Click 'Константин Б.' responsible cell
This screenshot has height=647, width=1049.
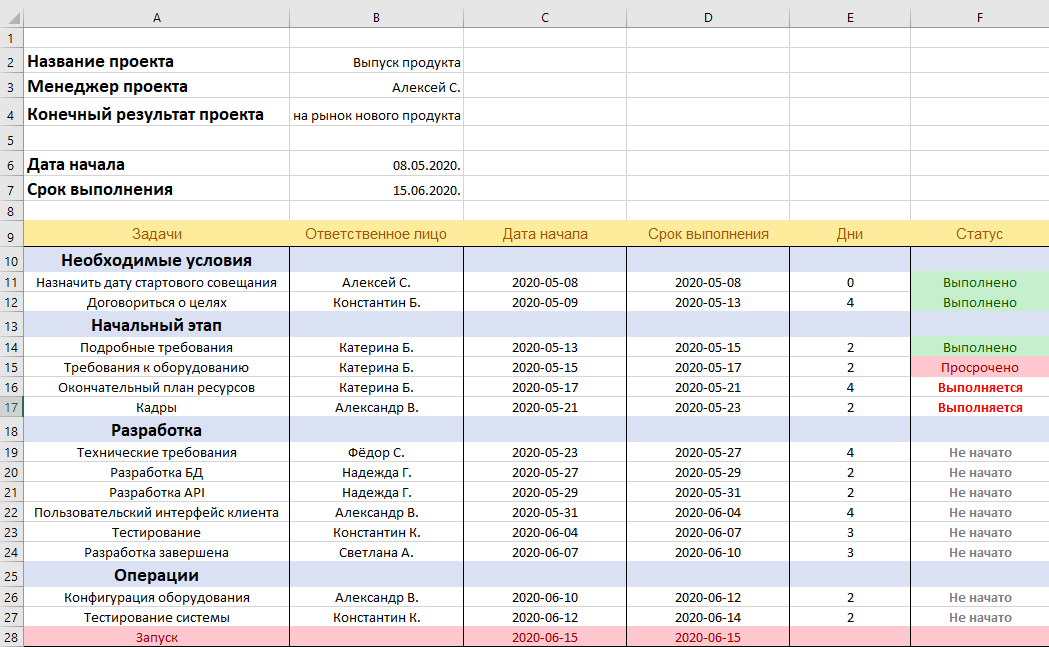(377, 302)
